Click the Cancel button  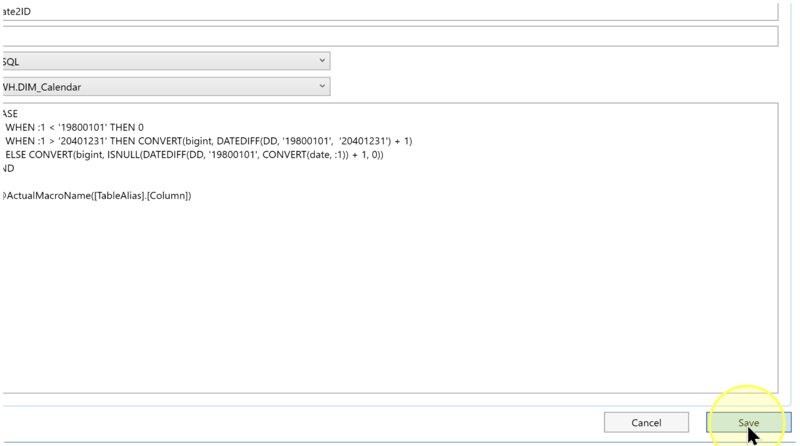(646, 423)
